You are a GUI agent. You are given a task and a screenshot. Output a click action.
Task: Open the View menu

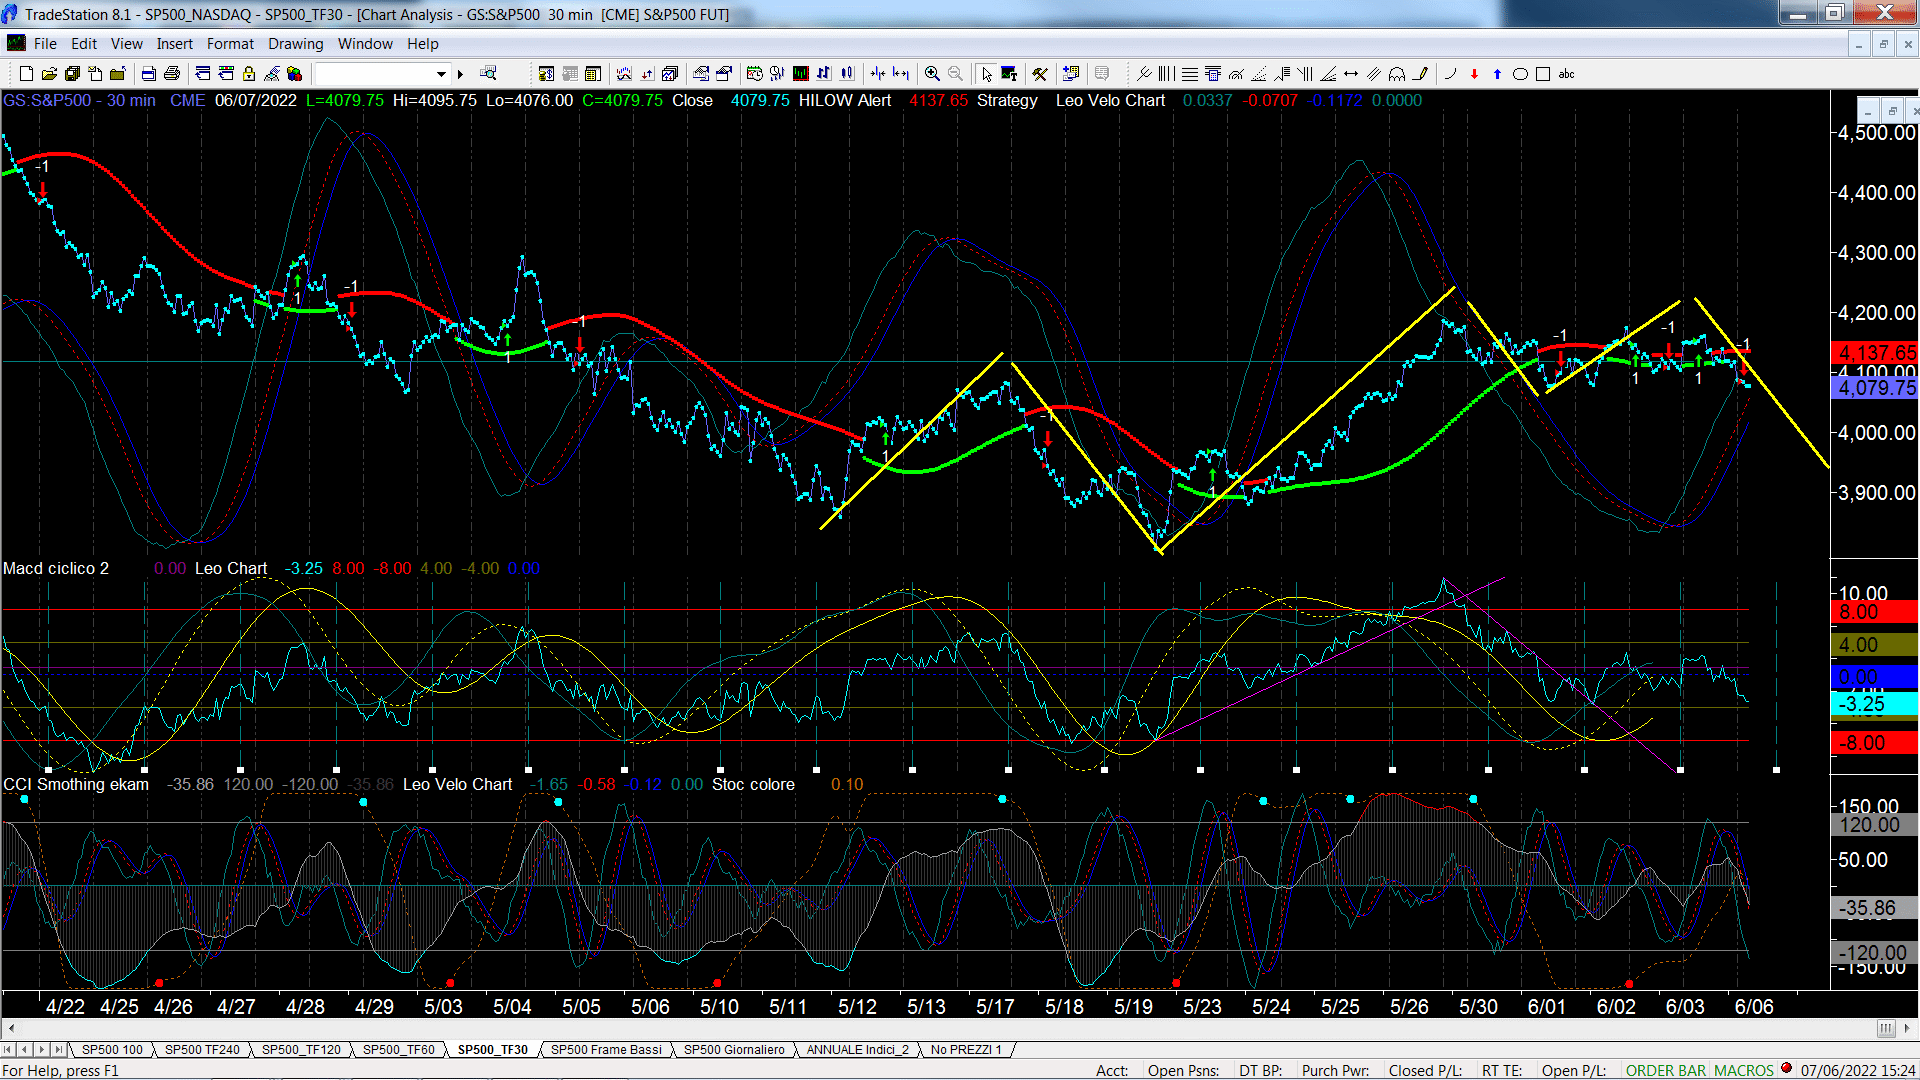(x=126, y=44)
